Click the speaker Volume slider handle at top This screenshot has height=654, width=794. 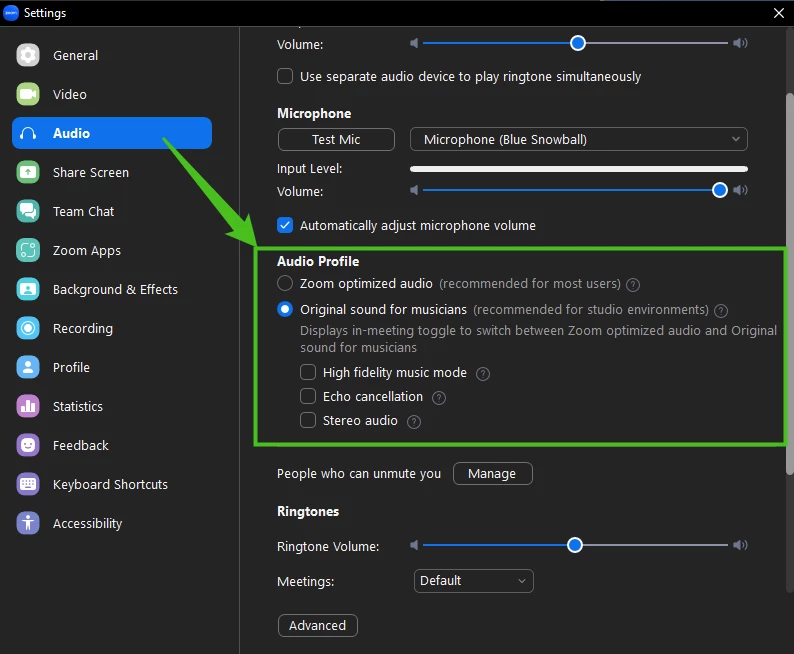click(x=578, y=43)
